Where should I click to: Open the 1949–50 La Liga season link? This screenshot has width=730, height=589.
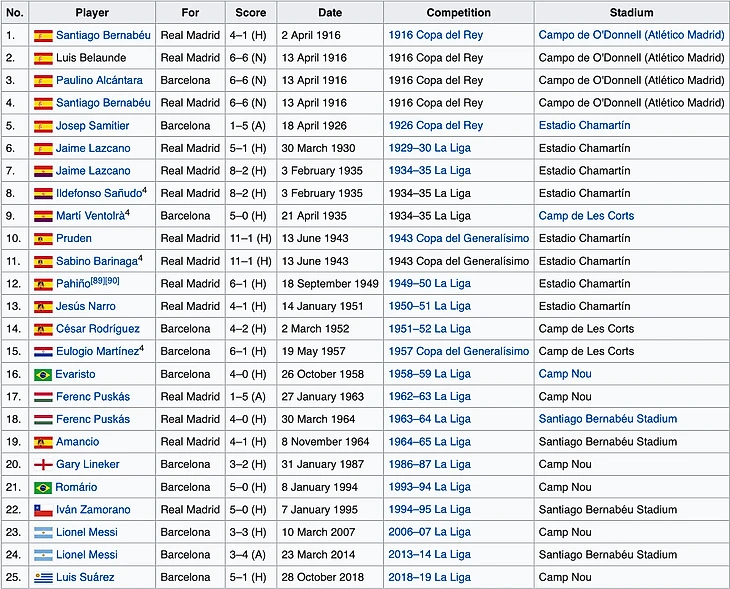coord(430,284)
